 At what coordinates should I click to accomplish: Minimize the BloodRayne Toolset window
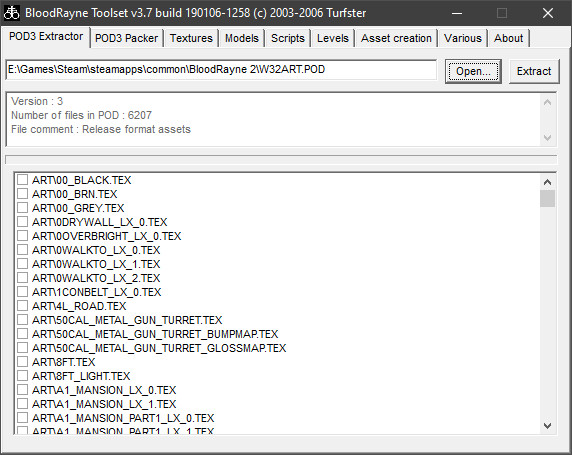coord(457,13)
